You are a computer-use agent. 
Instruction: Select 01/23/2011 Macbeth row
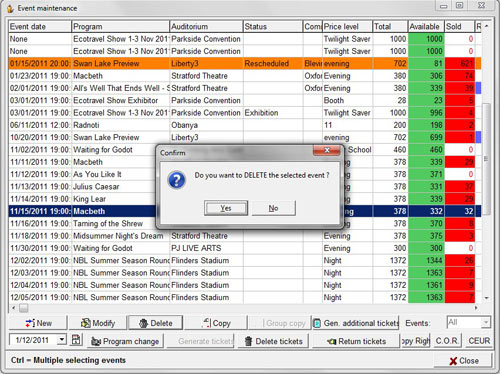[245, 76]
